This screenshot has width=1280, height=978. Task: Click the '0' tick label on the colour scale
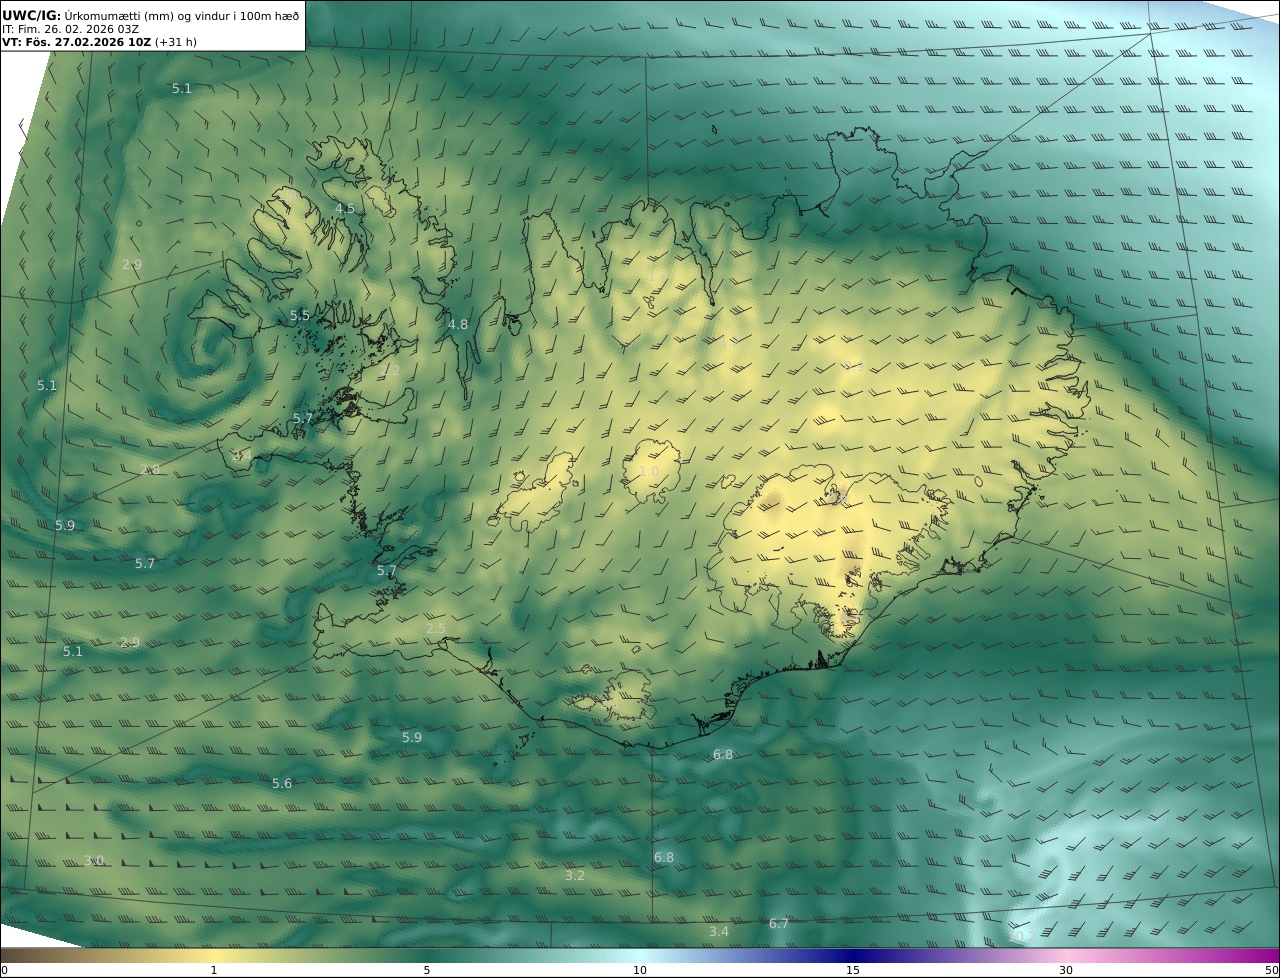coord(4,970)
